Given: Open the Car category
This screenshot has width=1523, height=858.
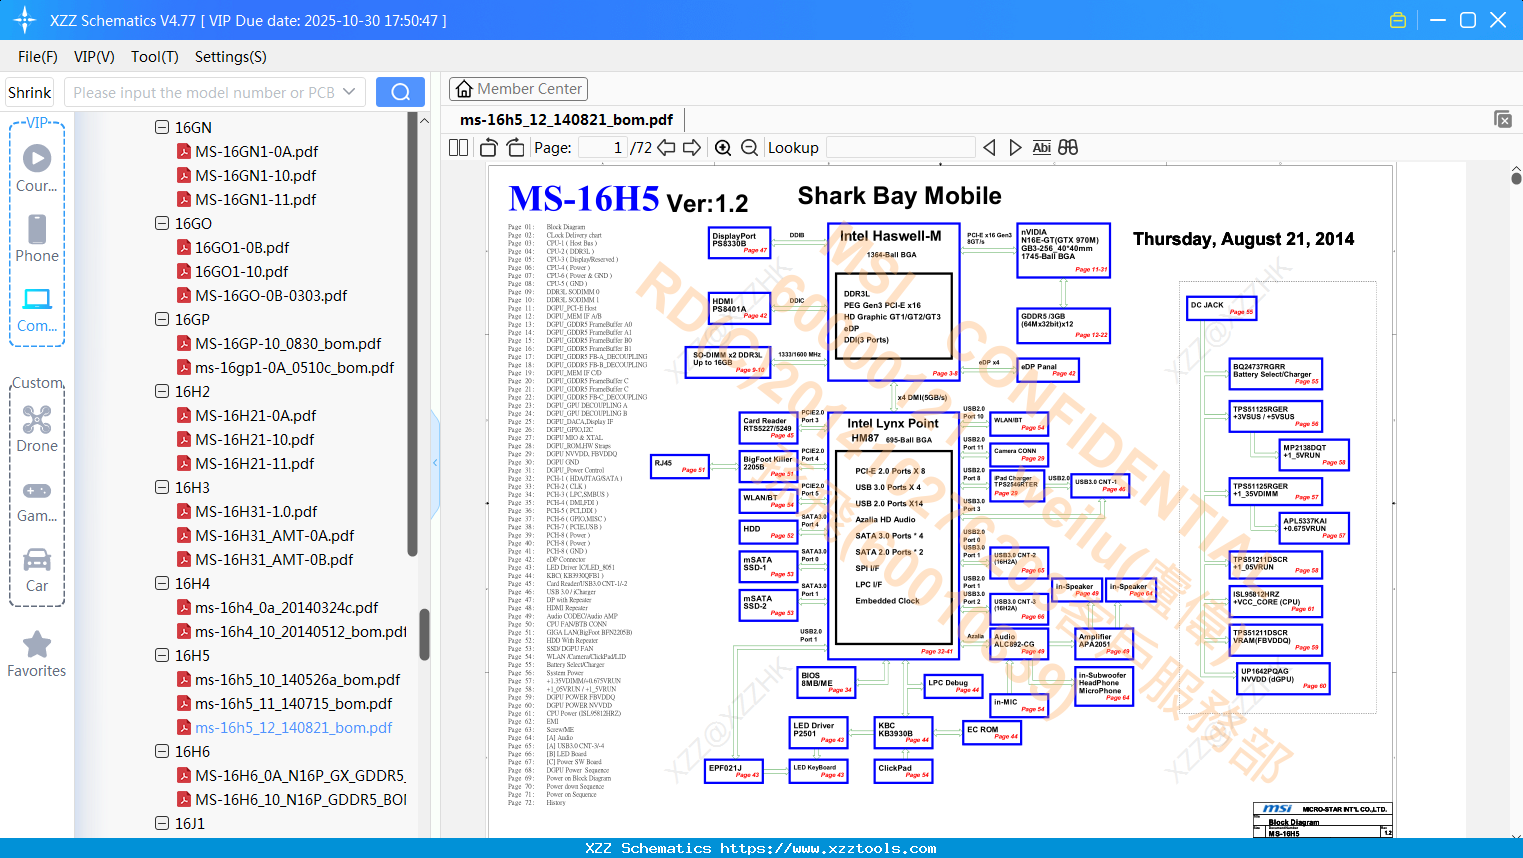Looking at the screenshot, I should 37,569.
